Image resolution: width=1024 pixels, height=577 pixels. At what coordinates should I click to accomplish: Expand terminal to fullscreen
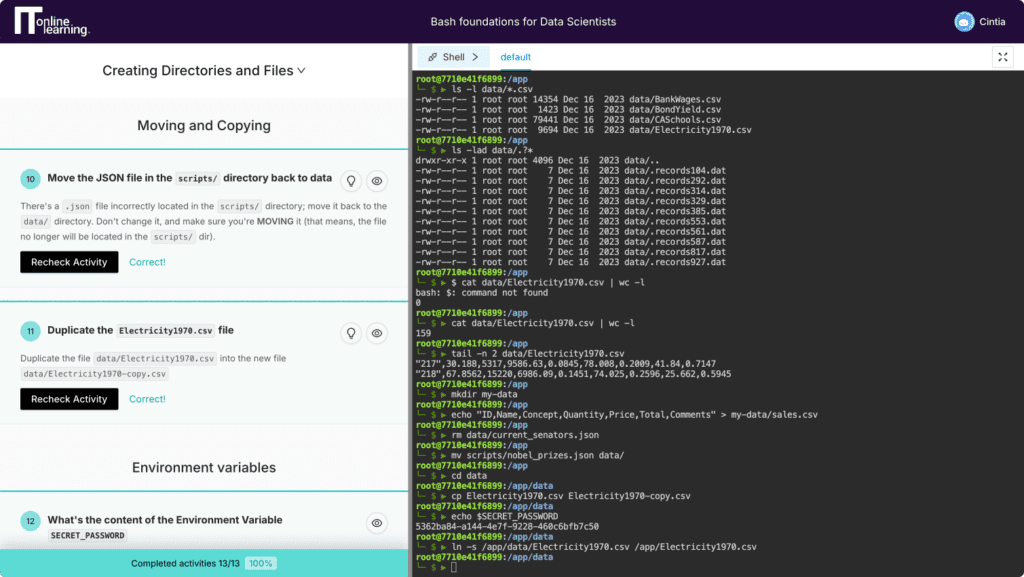[x=1002, y=57]
